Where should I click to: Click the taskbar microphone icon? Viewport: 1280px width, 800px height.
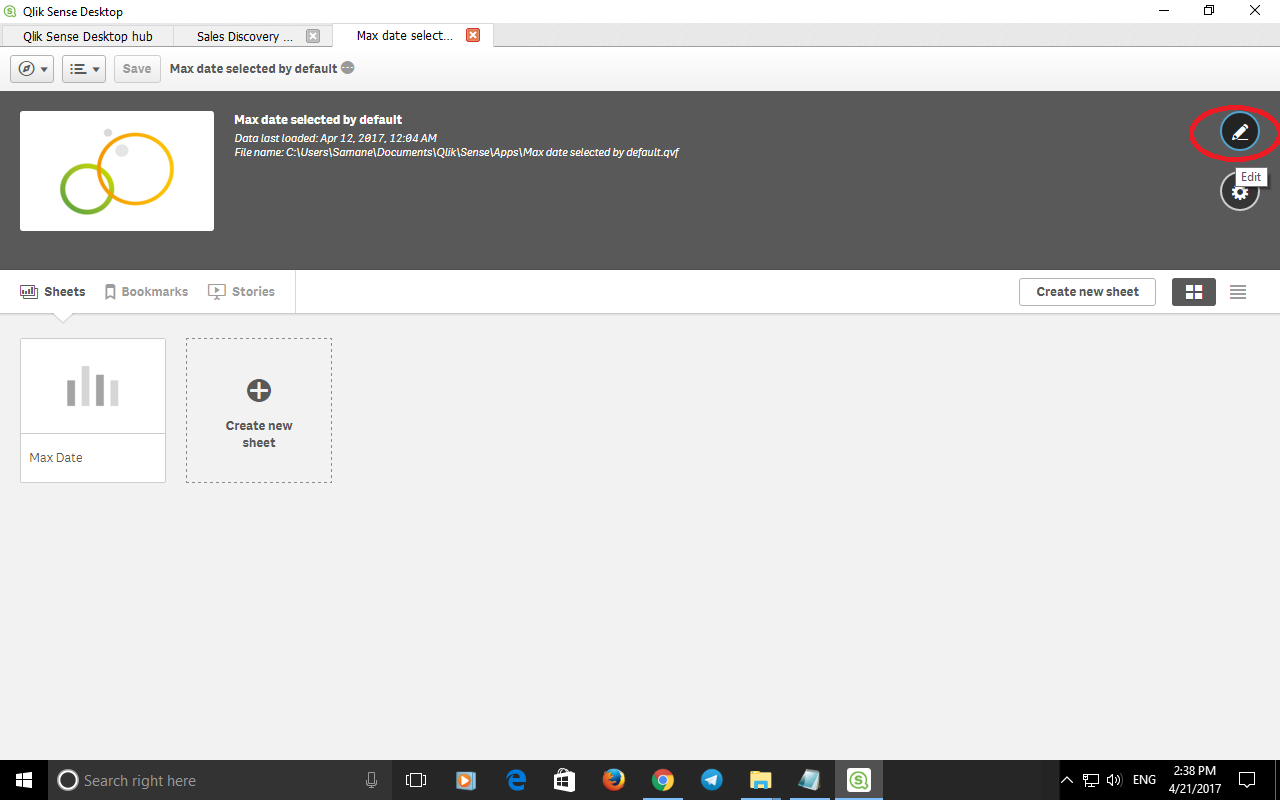point(372,780)
